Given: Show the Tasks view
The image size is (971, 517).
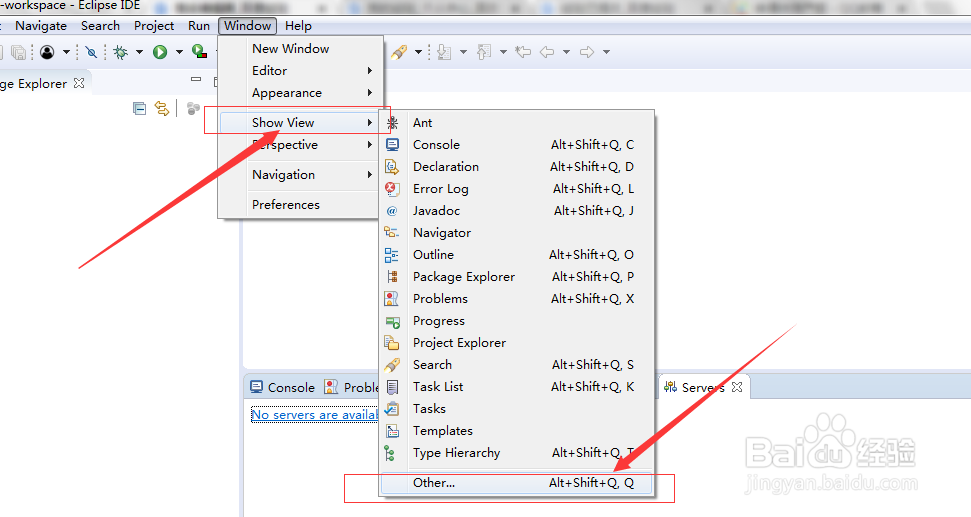Looking at the screenshot, I should 517,408.
